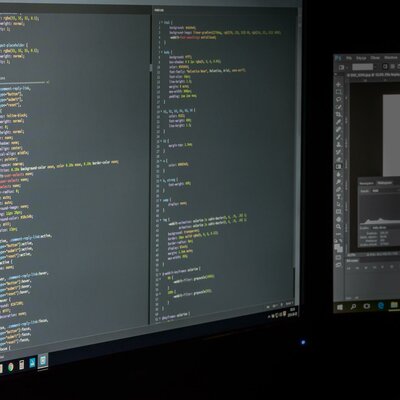Select the Horizontal Type tool
Screen dimensions: 400x400
pos(339,197)
